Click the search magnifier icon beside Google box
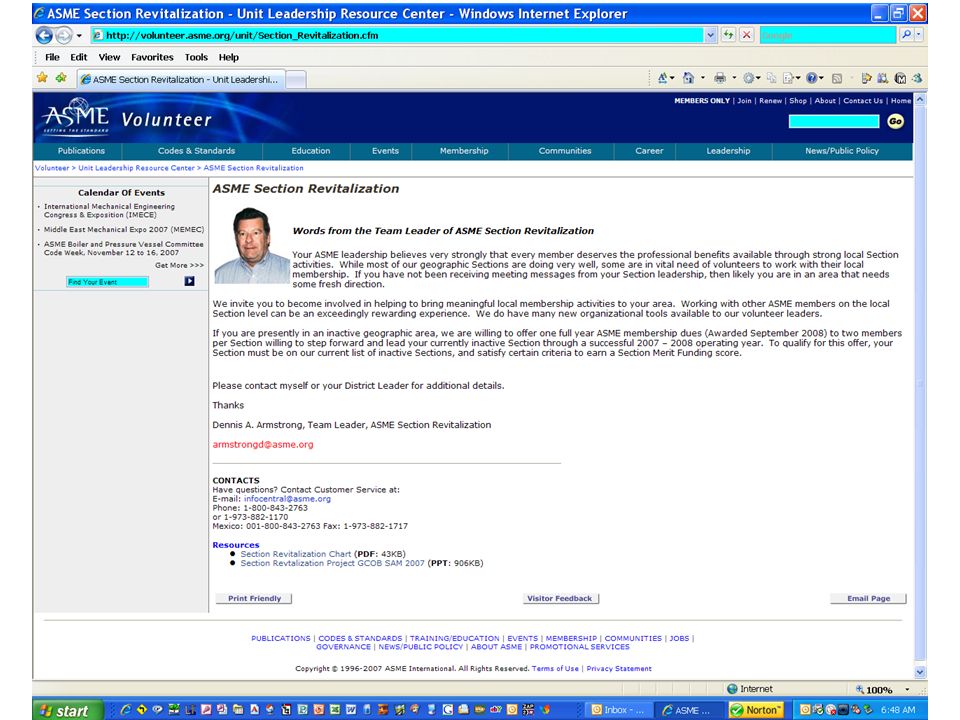 tap(906, 35)
